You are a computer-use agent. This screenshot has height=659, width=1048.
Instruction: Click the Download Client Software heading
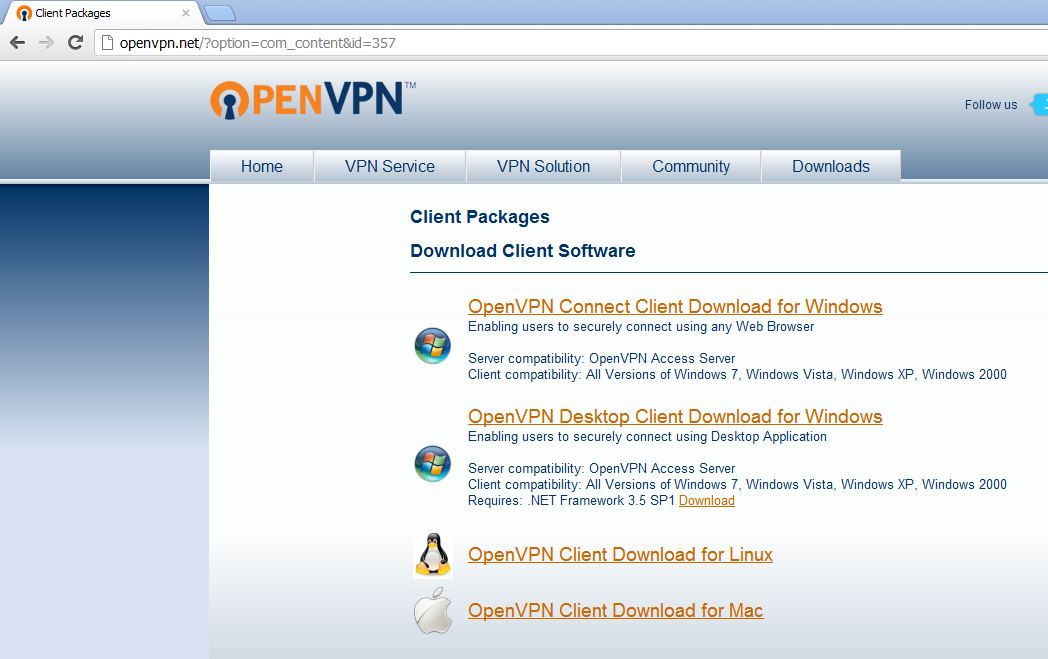pos(523,251)
